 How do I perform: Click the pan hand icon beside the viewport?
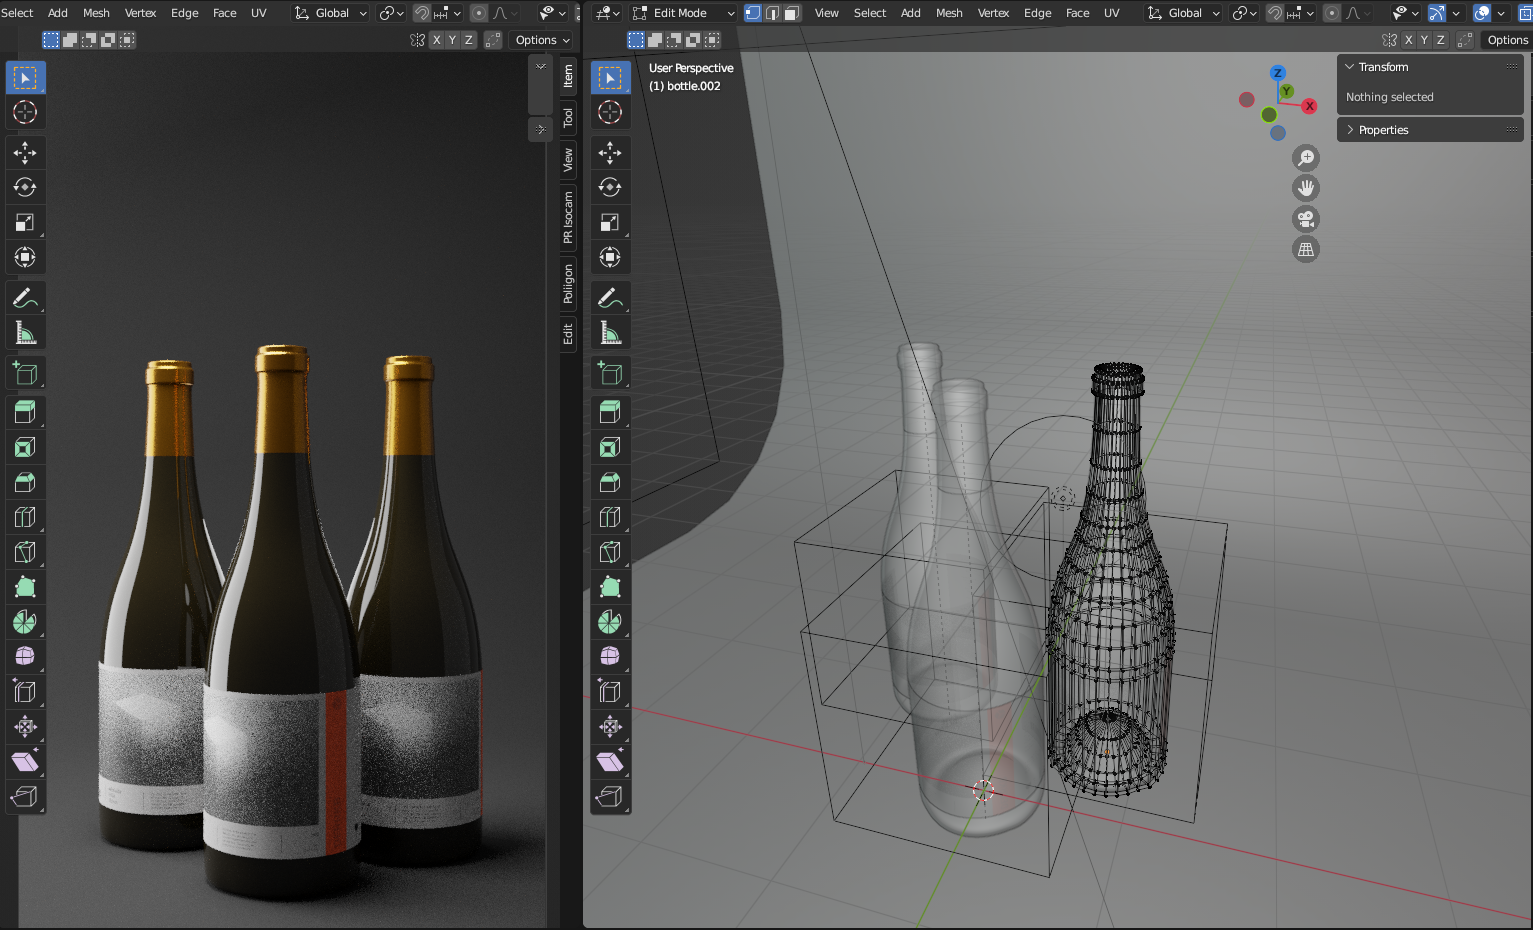[1306, 187]
